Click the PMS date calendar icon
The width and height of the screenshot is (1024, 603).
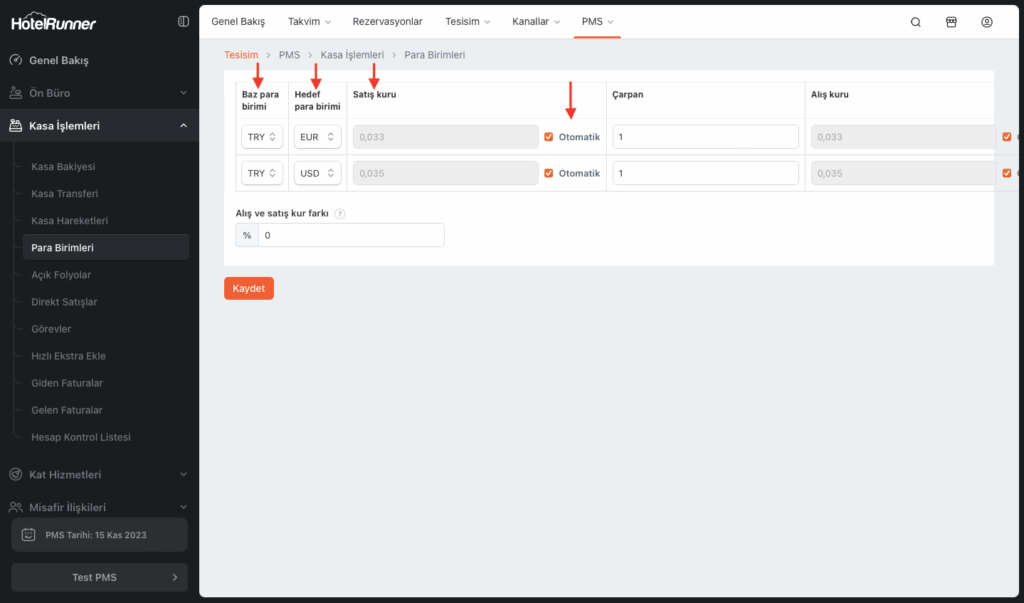tap(29, 535)
